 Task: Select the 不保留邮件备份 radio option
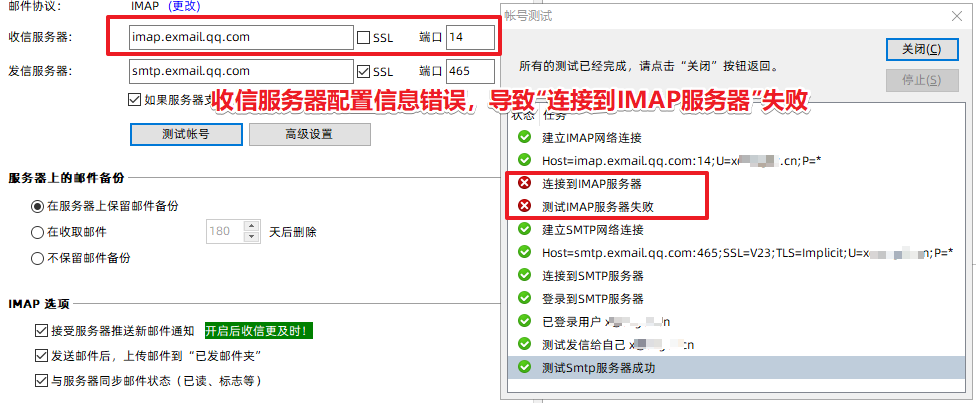tap(37, 258)
